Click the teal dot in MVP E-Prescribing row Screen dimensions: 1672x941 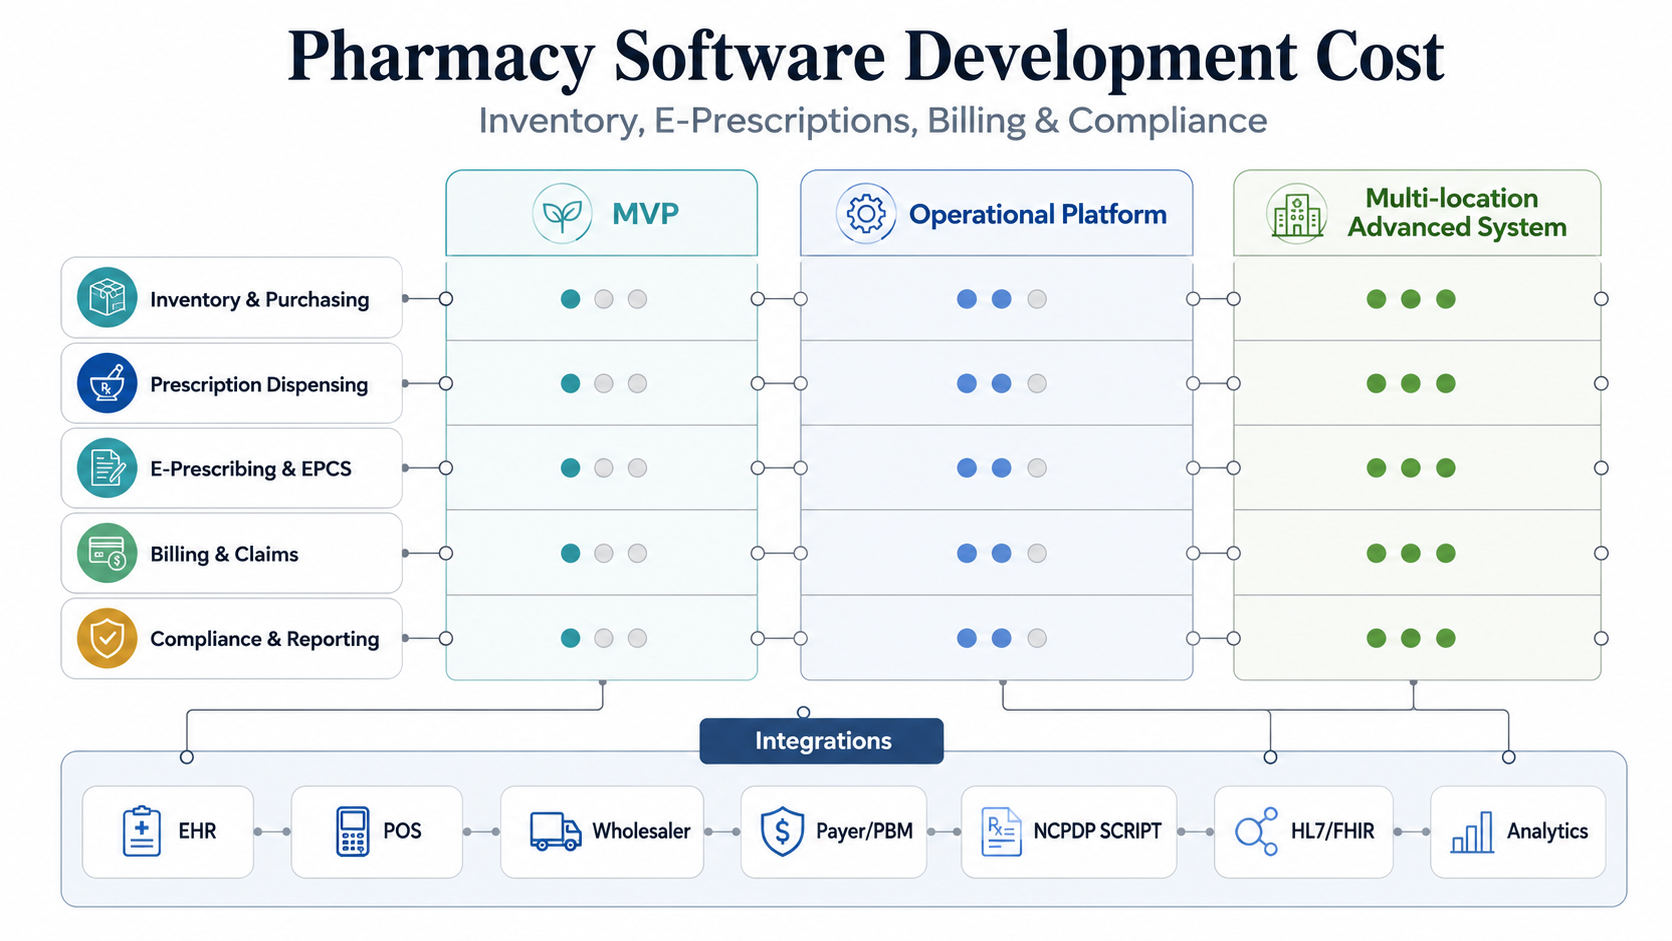570,468
